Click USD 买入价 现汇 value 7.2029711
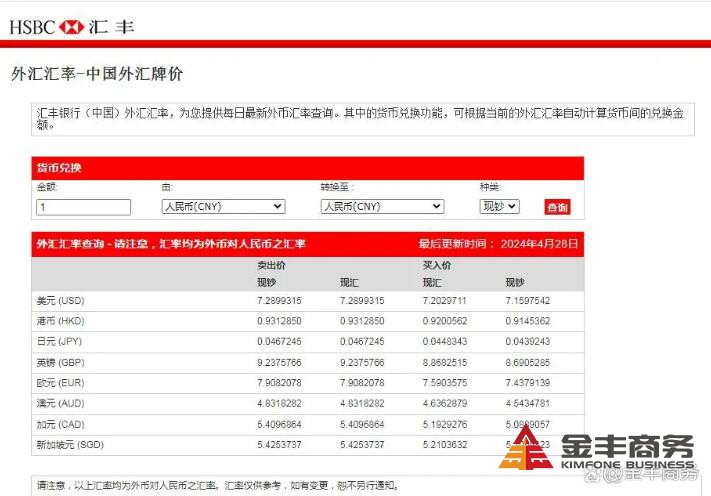 click(444, 301)
